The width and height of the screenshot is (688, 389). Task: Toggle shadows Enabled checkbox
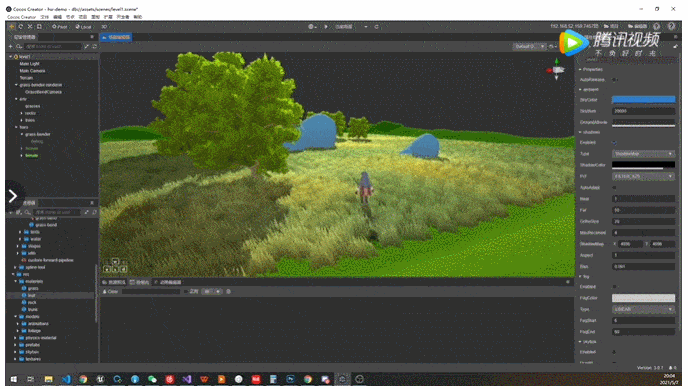[614, 143]
